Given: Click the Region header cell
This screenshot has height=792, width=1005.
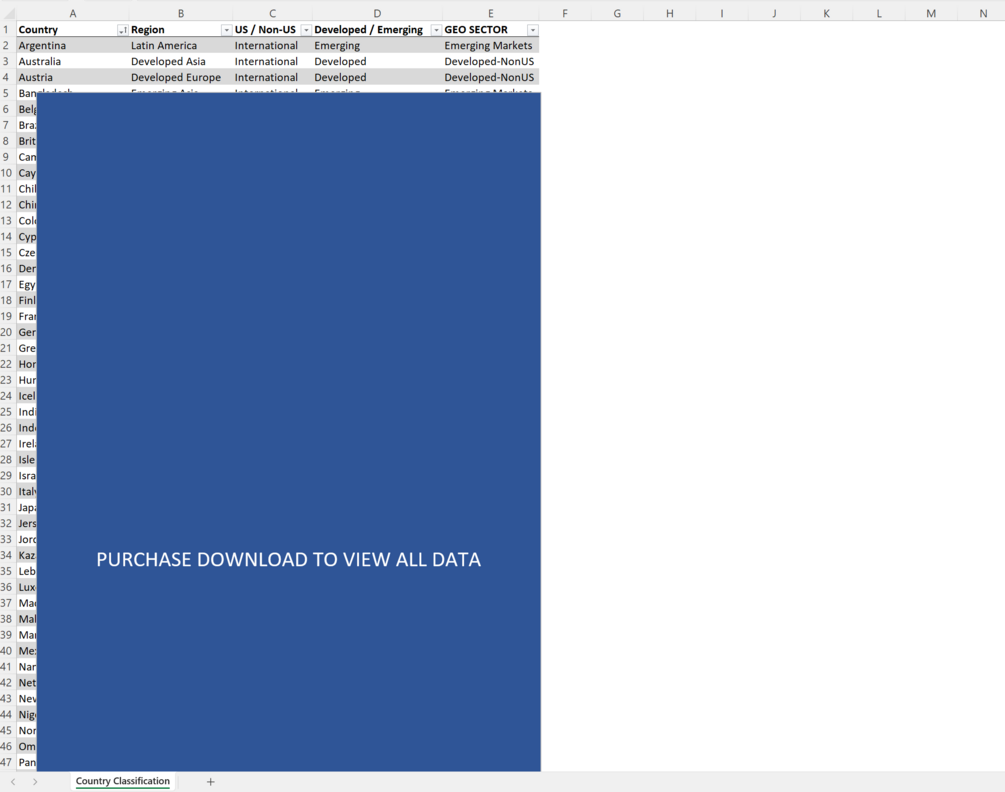Looking at the screenshot, I should 181,29.
